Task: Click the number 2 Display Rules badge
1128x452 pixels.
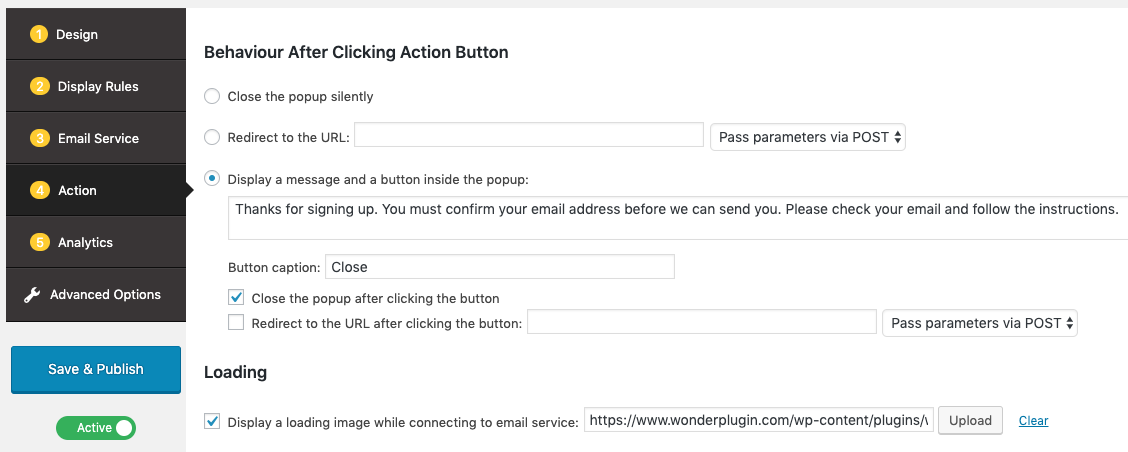Action: (x=39, y=87)
